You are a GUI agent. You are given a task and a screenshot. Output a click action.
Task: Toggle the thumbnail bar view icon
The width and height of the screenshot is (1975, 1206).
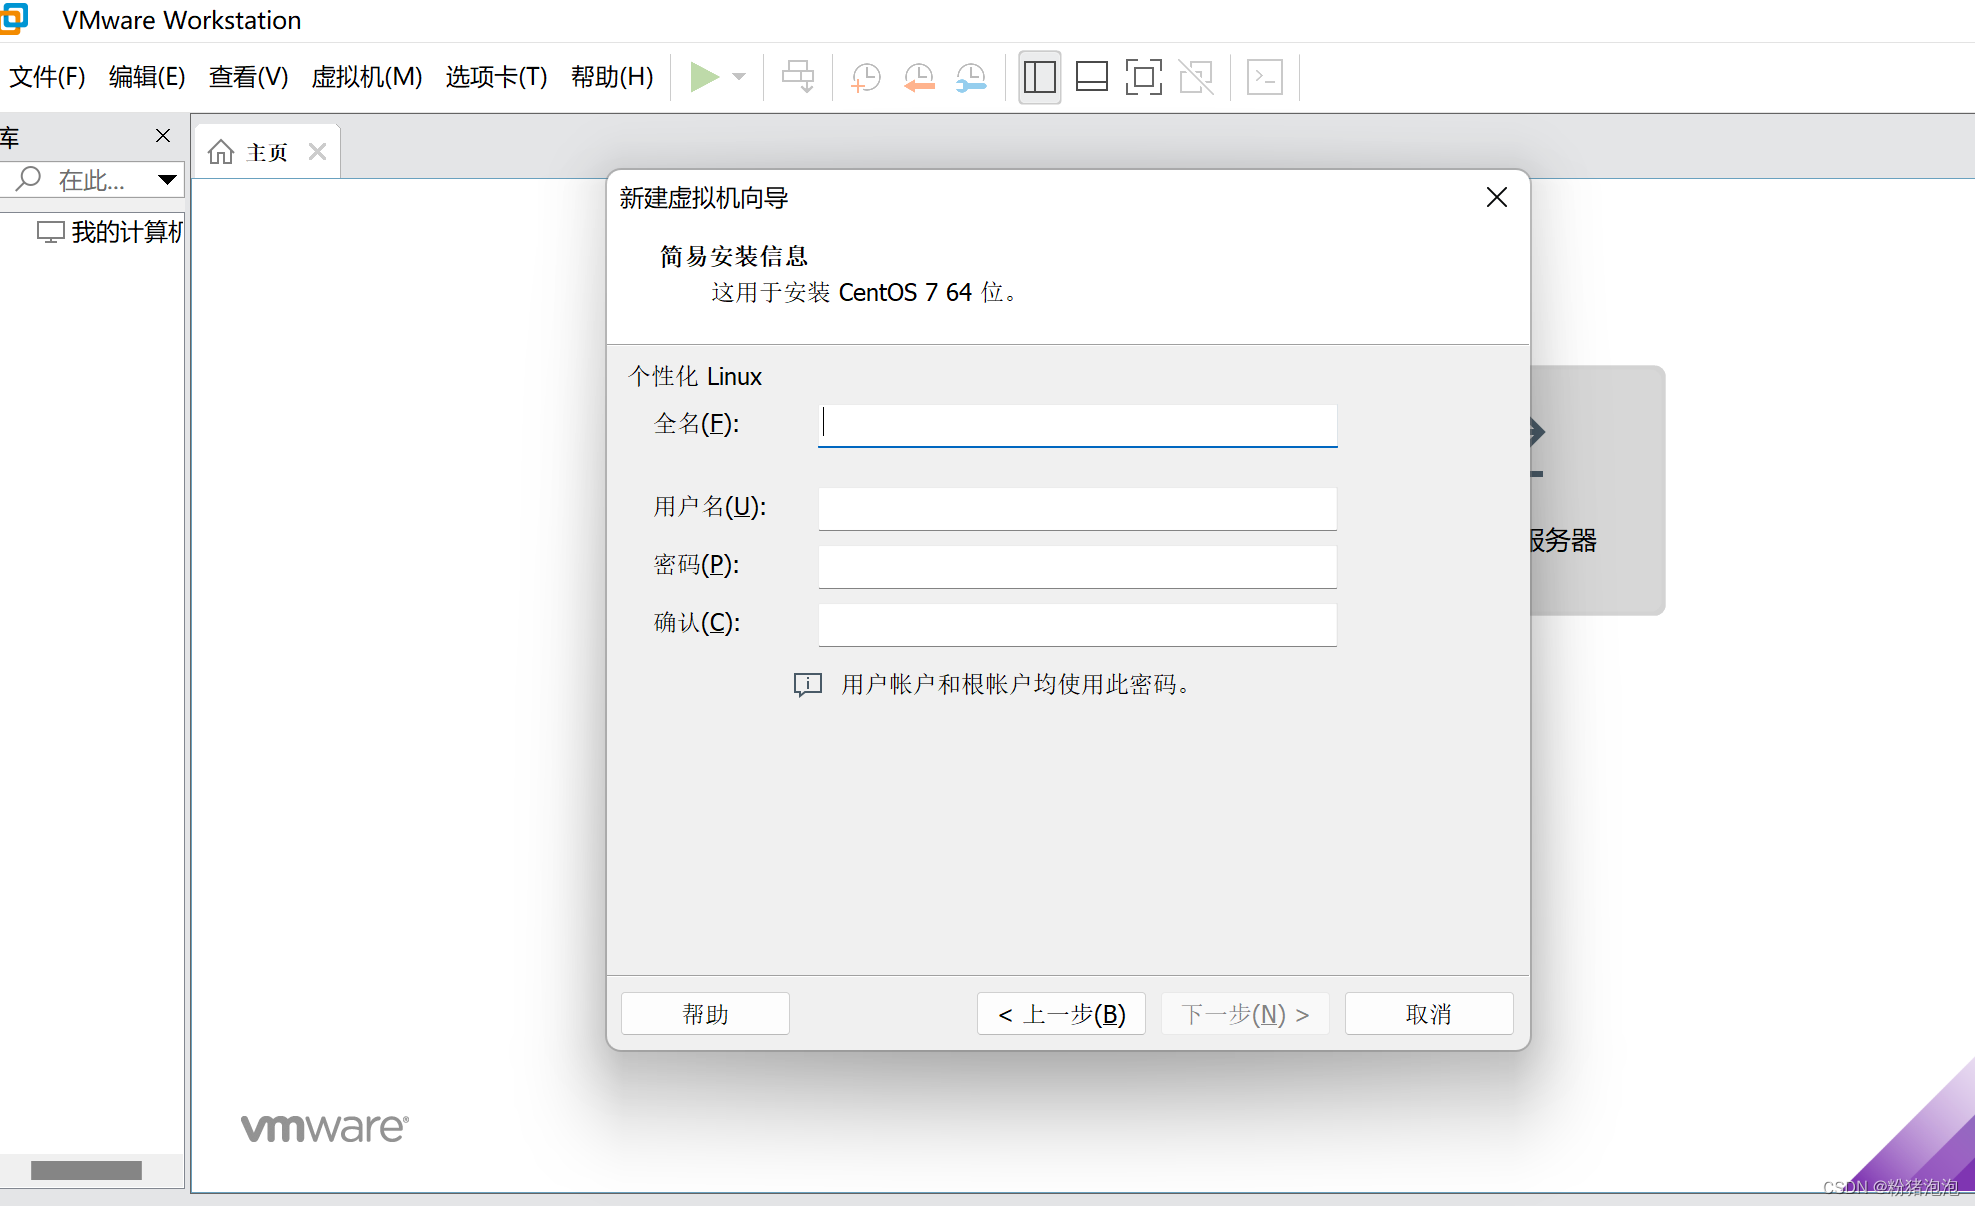click(1091, 77)
